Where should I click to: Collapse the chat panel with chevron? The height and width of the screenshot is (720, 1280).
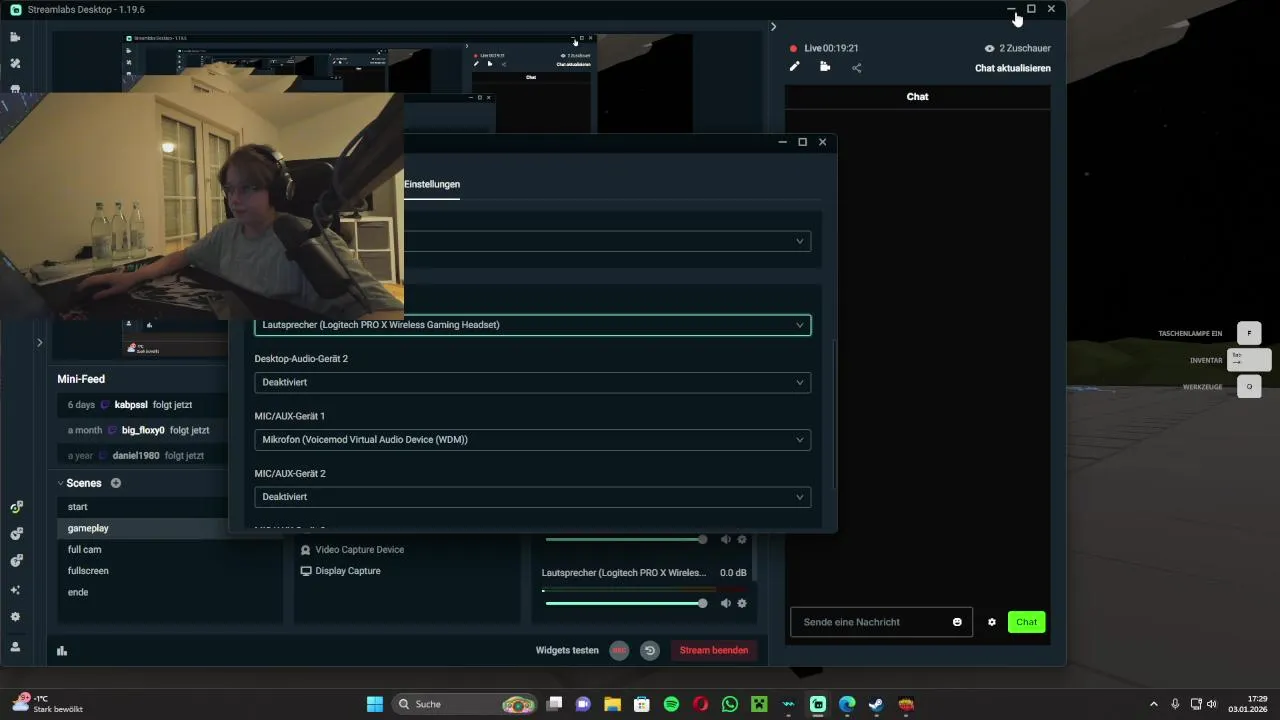pos(773,27)
